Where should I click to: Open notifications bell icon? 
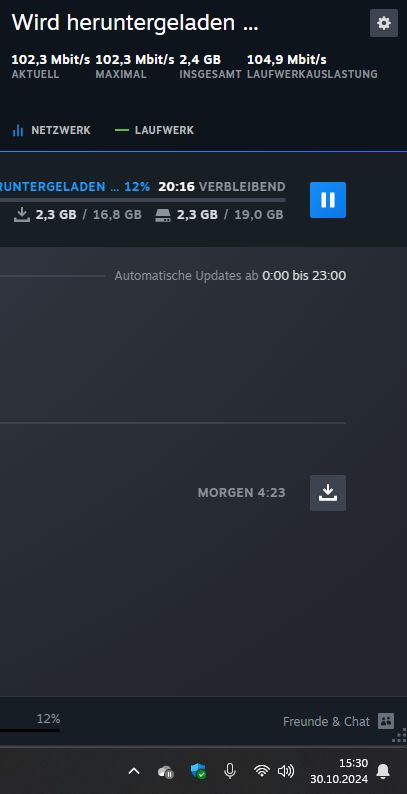coord(383,771)
